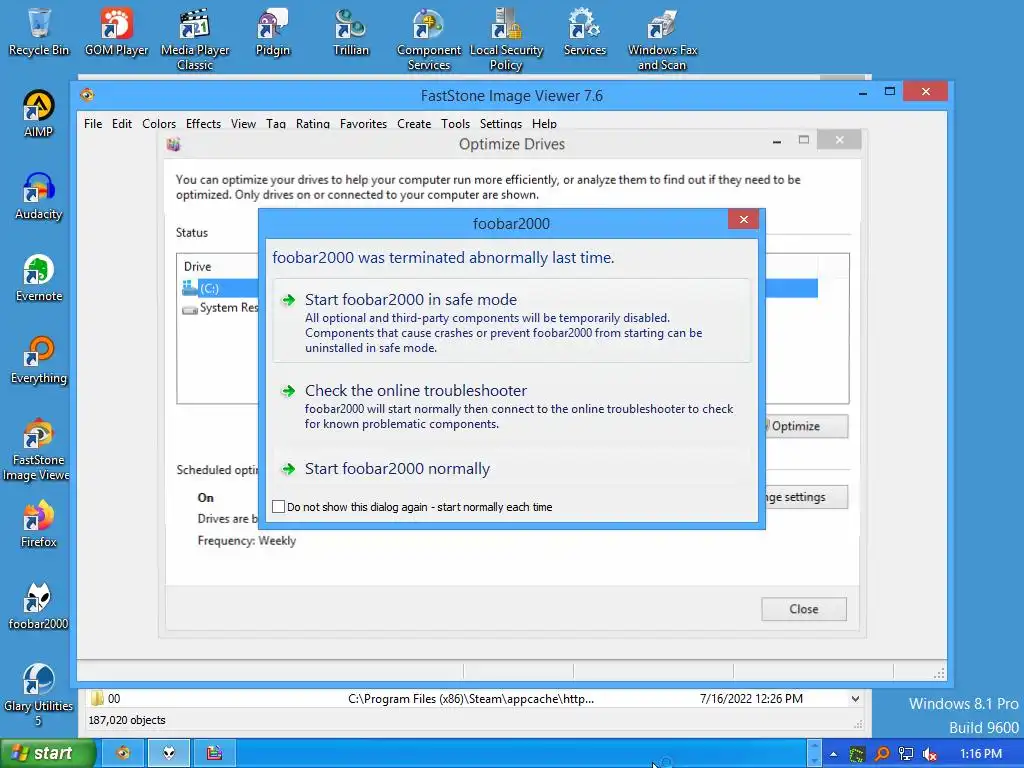Tick 'Do not show this dialog again' checkbox
The height and width of the screenshot is (768, 1024).
[x=278, y=507]
